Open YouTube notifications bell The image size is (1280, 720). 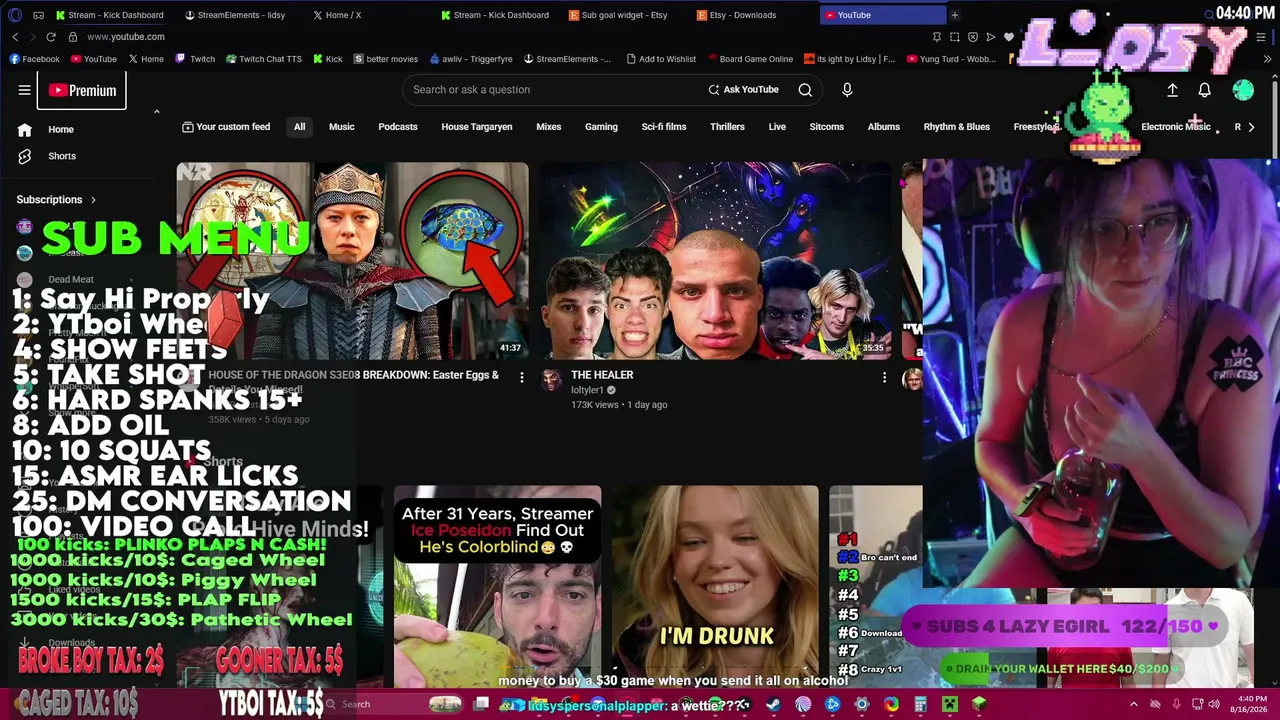(x=1205, y=90)
